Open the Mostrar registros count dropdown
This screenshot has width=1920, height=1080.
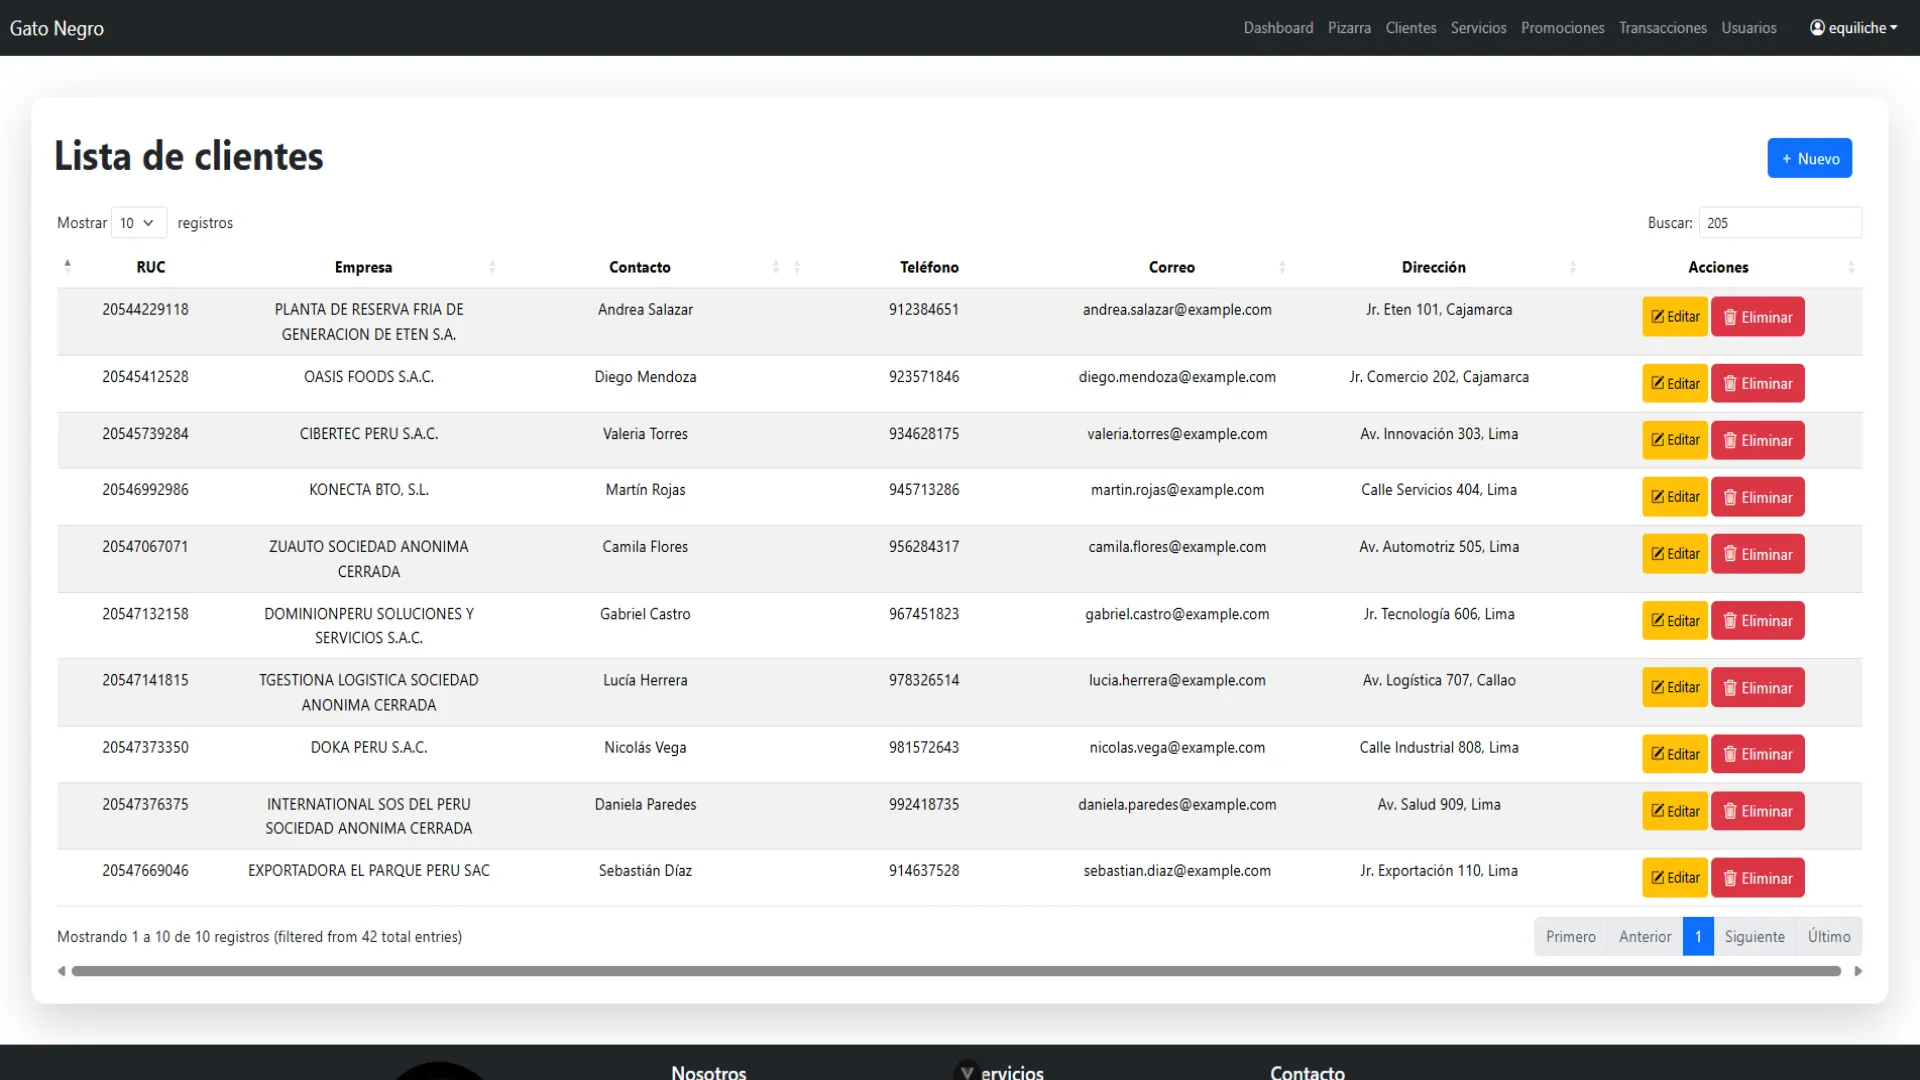tap(139, 223)
